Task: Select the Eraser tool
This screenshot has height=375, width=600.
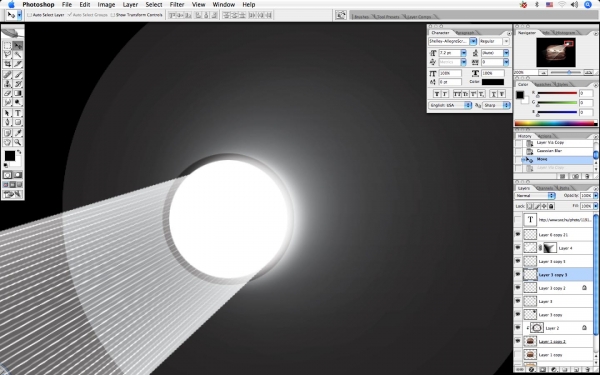Action: pyautogui.click(x=7, y=93)
